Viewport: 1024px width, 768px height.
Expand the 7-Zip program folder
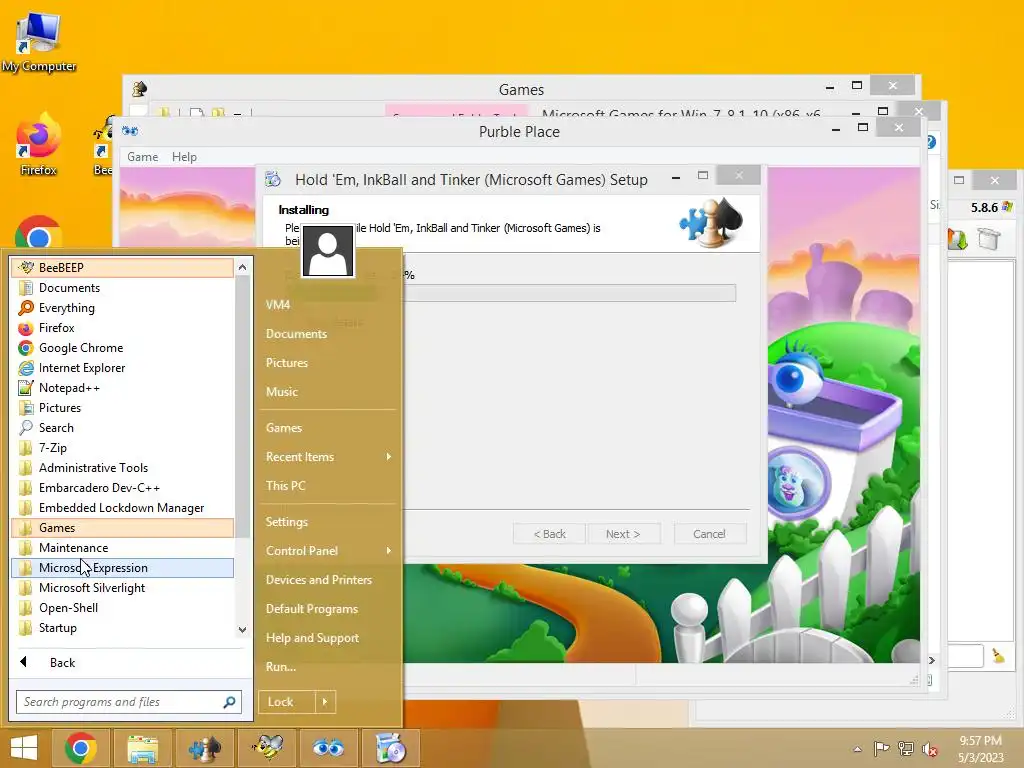[122, 448]
